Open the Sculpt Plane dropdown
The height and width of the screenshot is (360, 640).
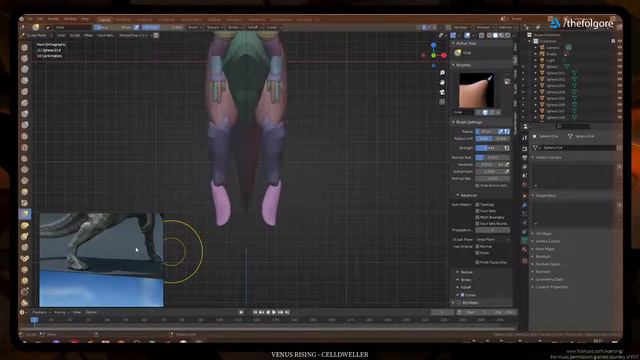click(493, 240)
